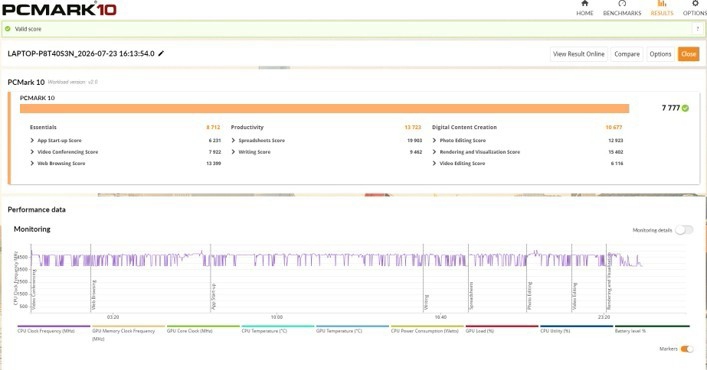Click the Writing marker in chart
The width and height of the screenshot is (707, 370).
click(427, 302)
